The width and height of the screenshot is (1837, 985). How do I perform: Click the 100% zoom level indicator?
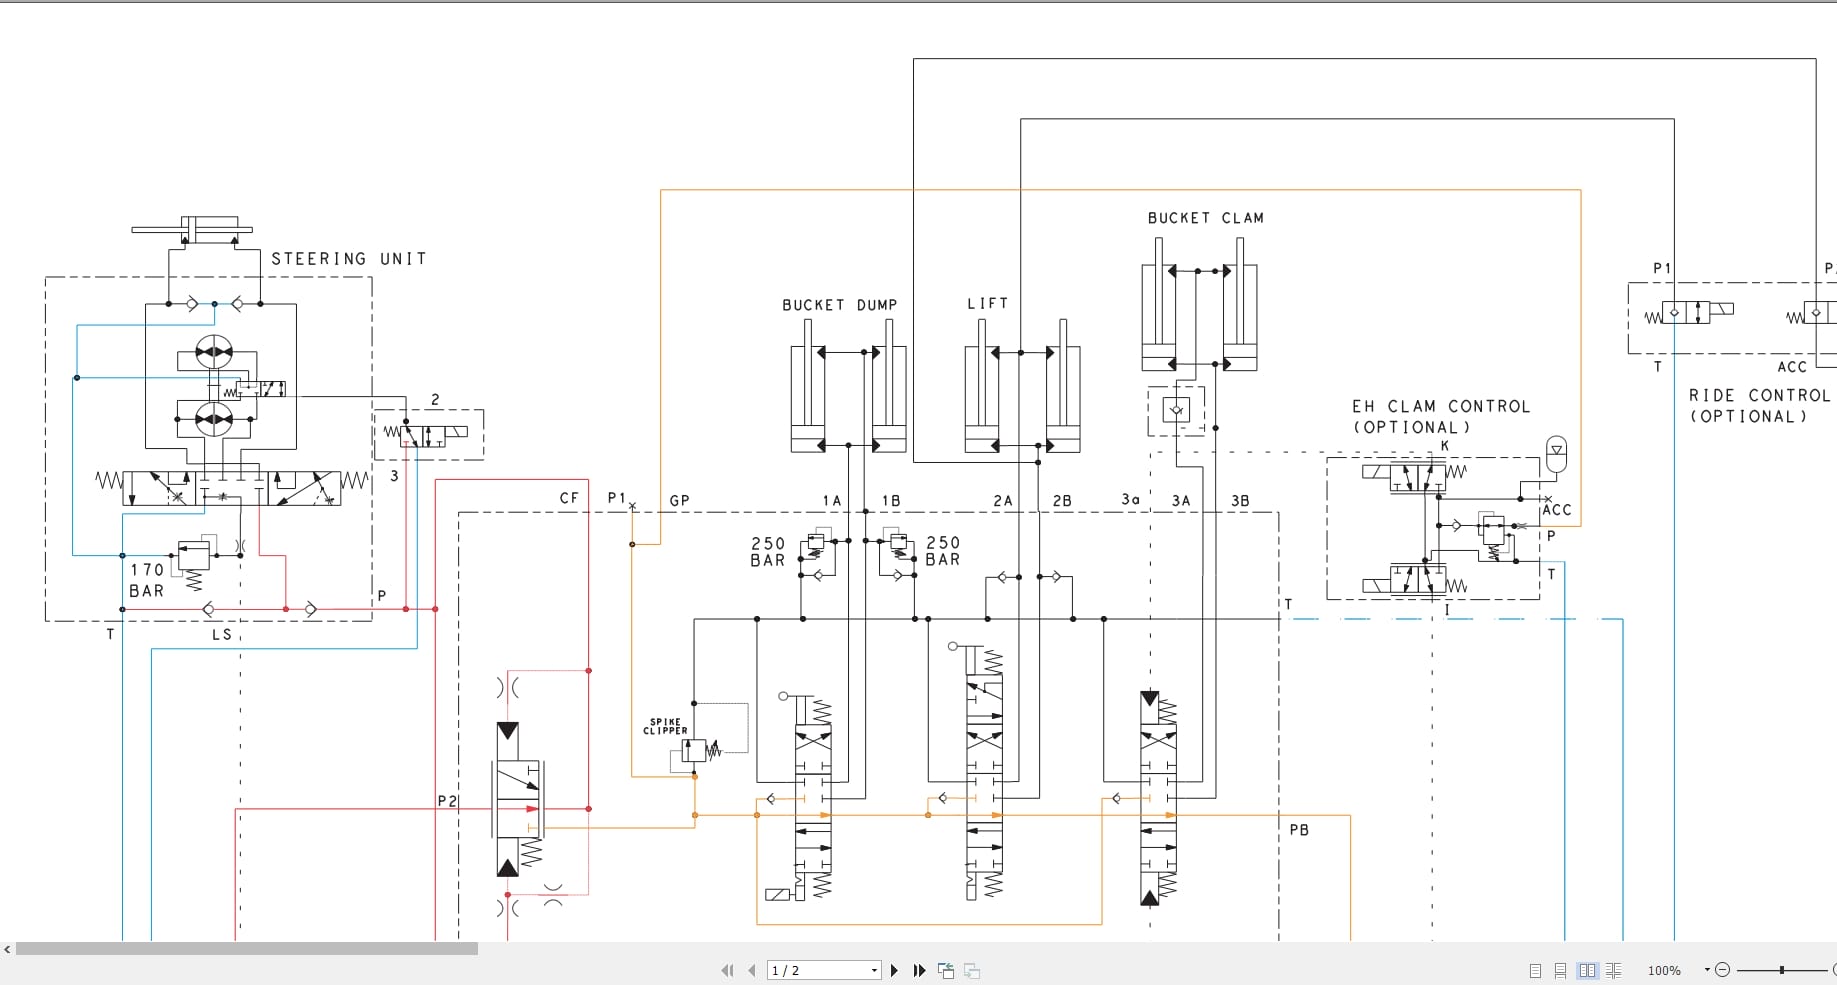click(x=1663, y=969)
